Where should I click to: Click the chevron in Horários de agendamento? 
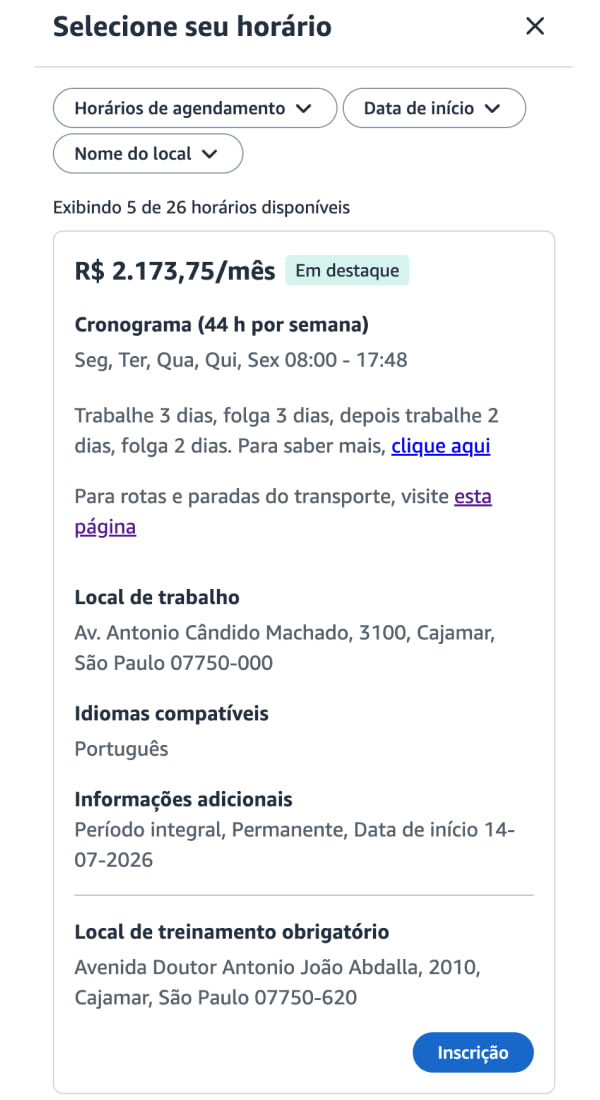pos(303,109)
